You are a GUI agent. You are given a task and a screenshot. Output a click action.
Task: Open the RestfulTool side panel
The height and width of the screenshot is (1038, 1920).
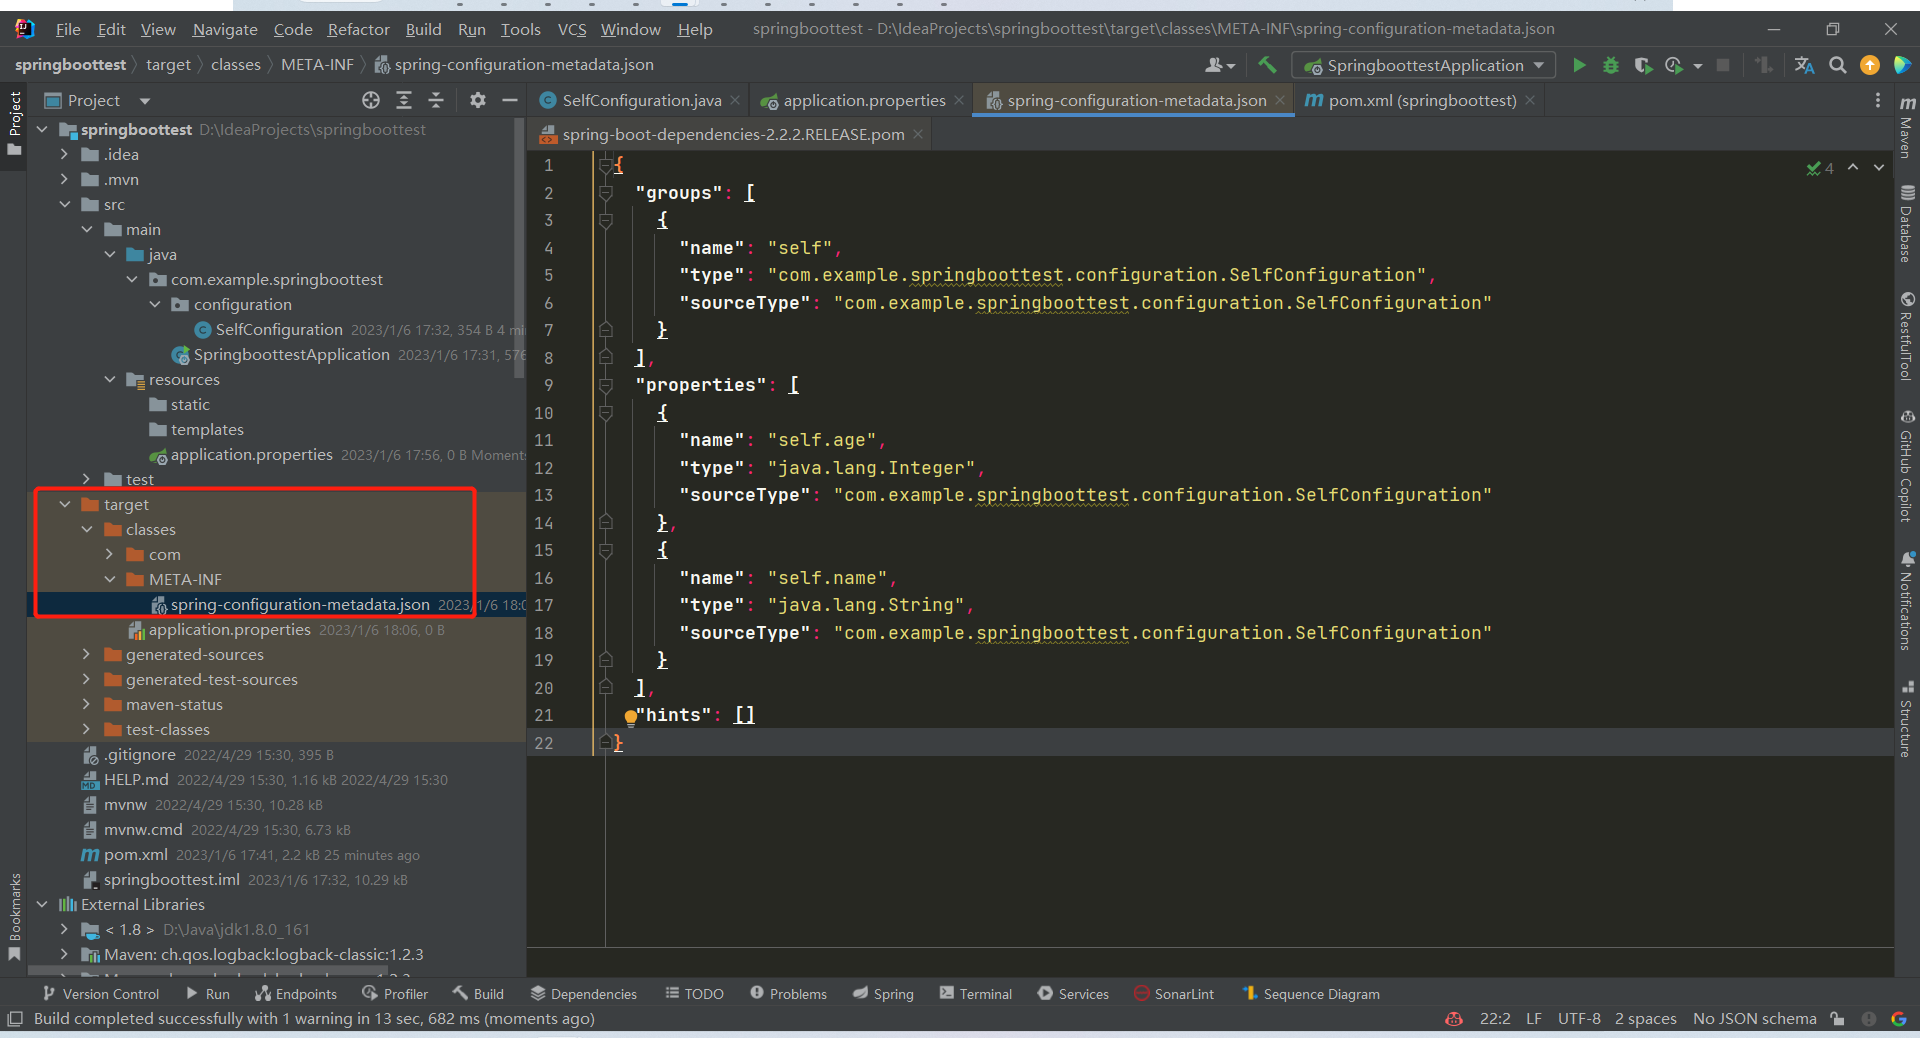point(1907,336)
